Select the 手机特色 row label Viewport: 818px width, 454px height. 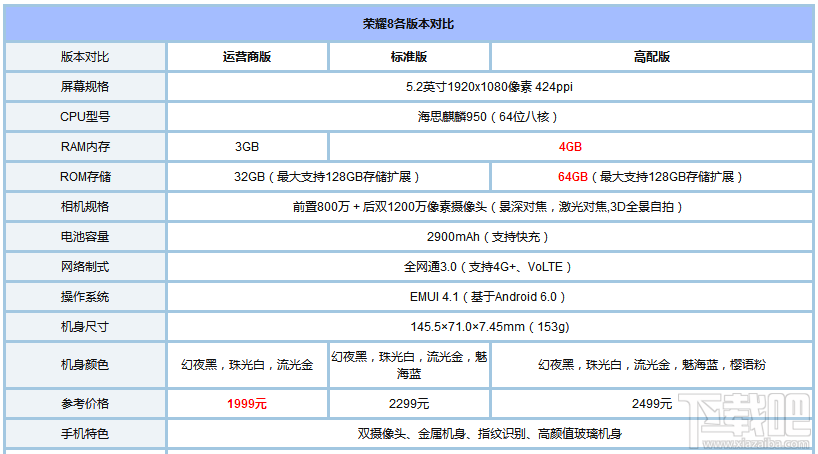click(85, 434)
